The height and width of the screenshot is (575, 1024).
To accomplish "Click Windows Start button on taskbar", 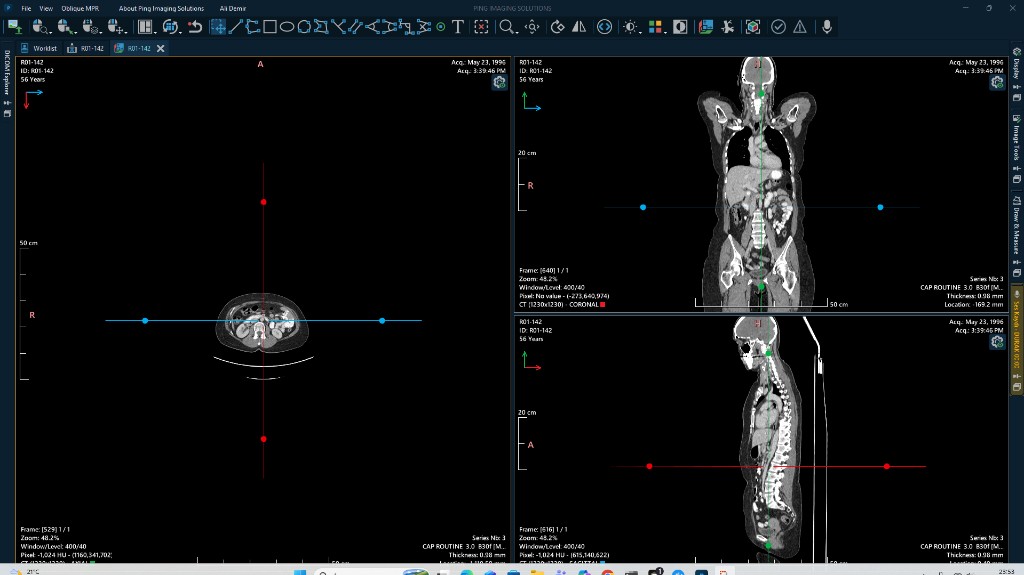I will [x=300, y=572].
